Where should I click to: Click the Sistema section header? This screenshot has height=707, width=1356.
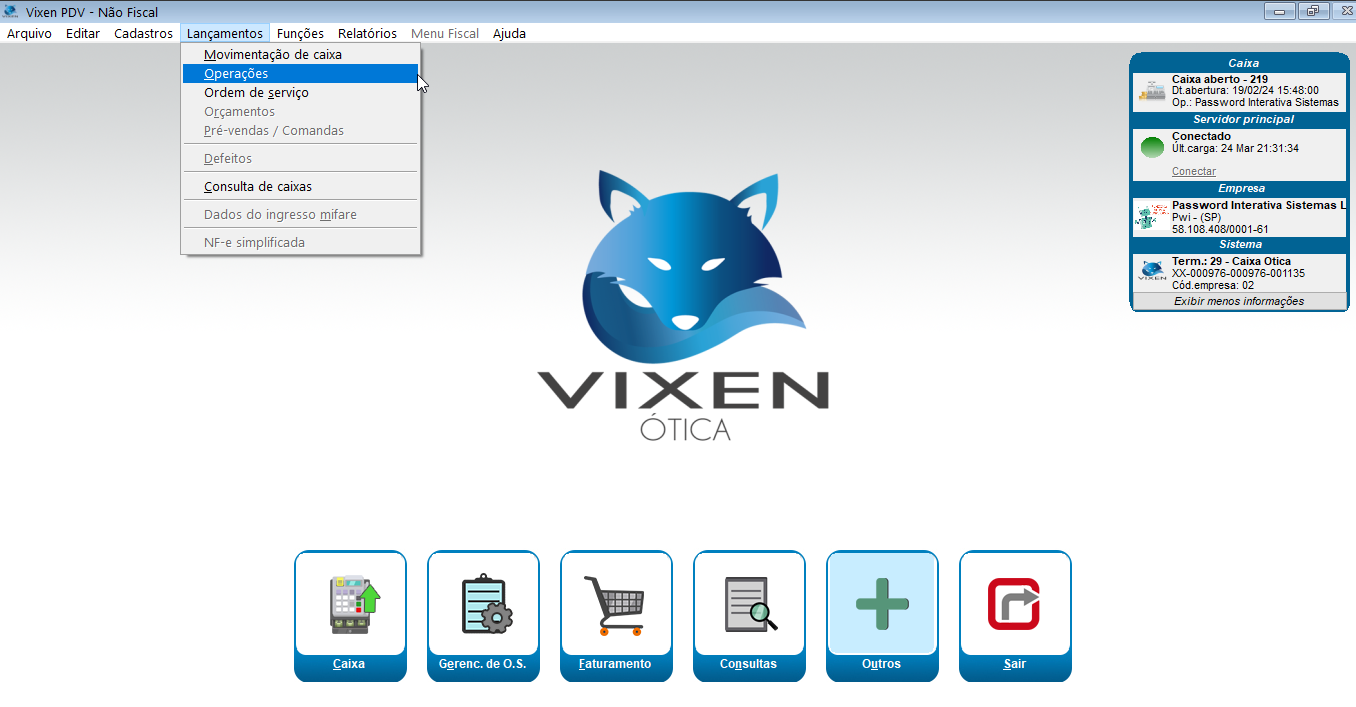[1240, 244]
